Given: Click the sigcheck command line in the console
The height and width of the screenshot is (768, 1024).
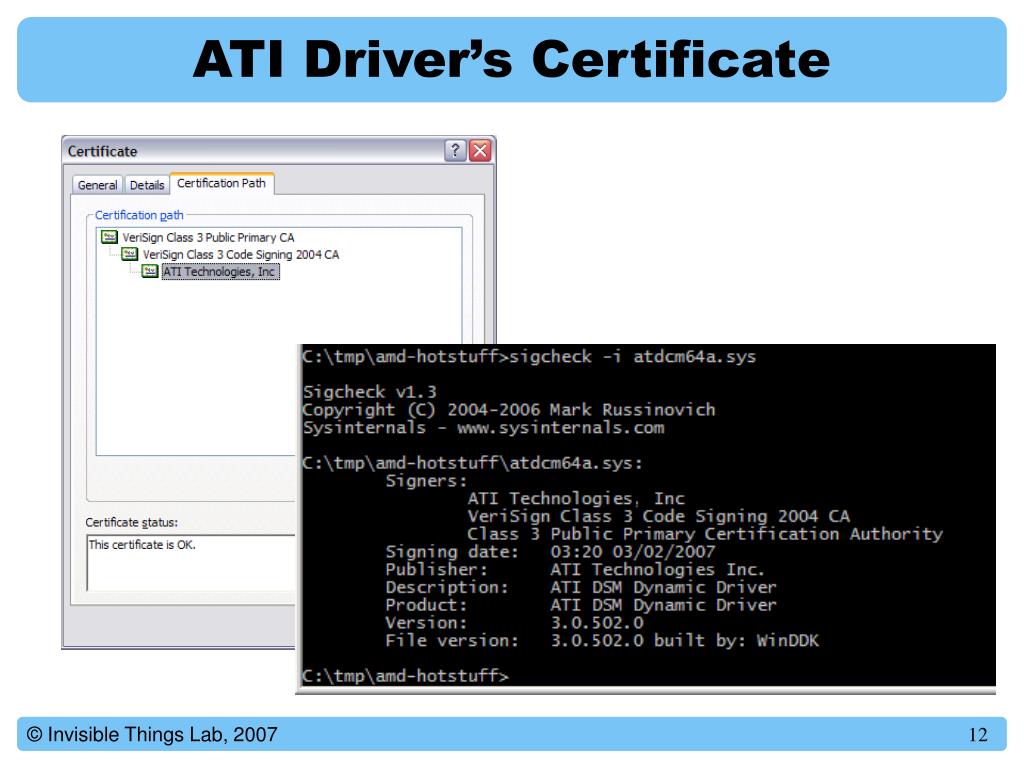Looking at the screenshot, I should (529, 357).
